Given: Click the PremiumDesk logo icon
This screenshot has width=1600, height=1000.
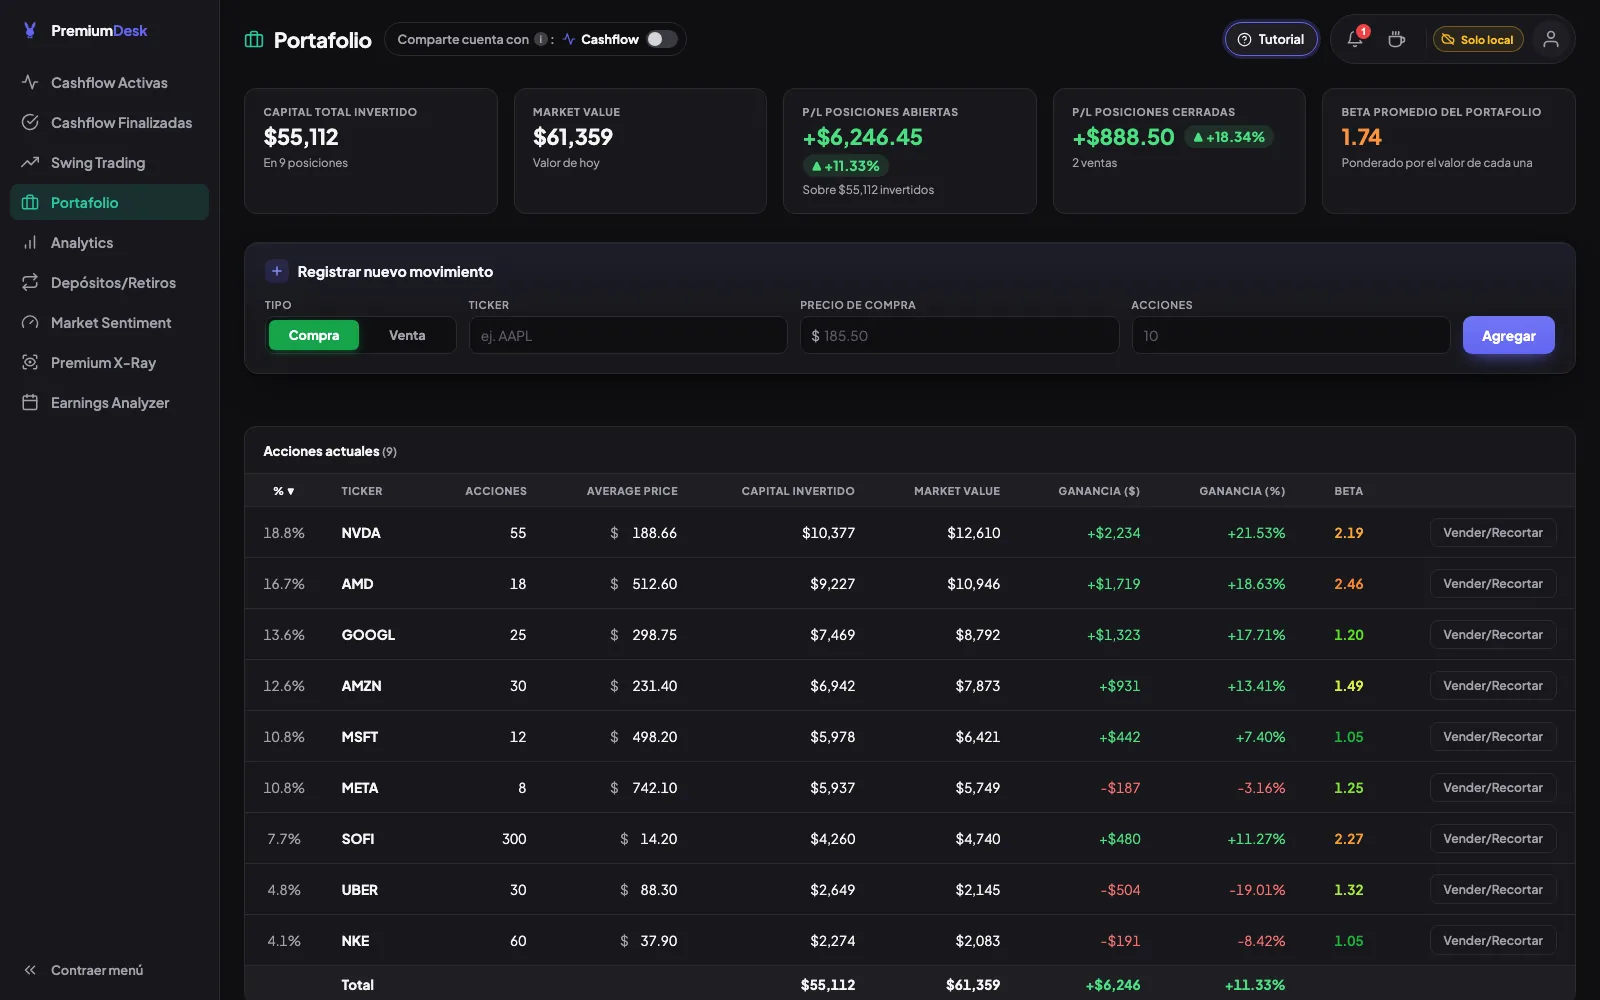Looking at the screenshot, I should [30, 30].
